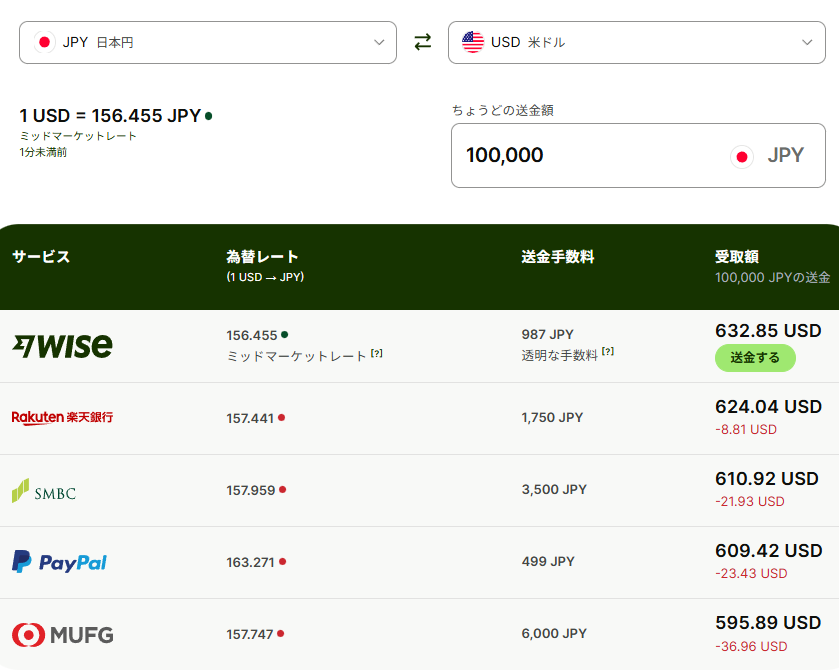Click the Japan flag in JPY selector
Image resolution: width=839 pixels, height=671 pixels.
pyautogui.click(x=44, y=42)
